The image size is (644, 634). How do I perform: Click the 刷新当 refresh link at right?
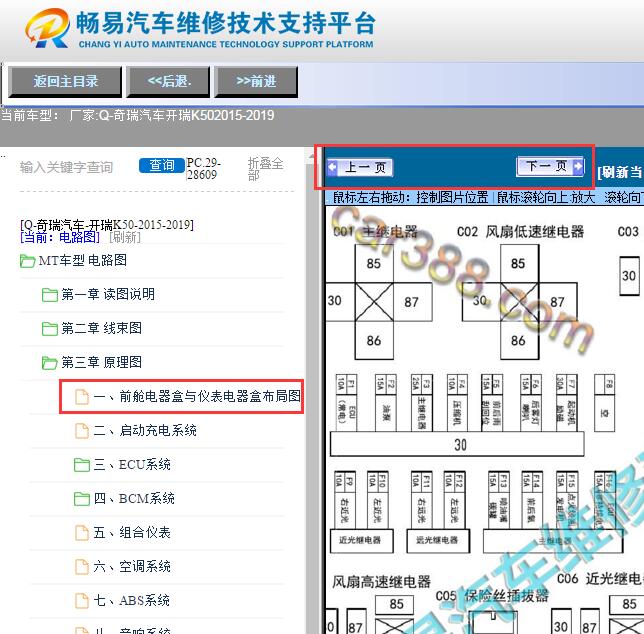pos(620,172)
